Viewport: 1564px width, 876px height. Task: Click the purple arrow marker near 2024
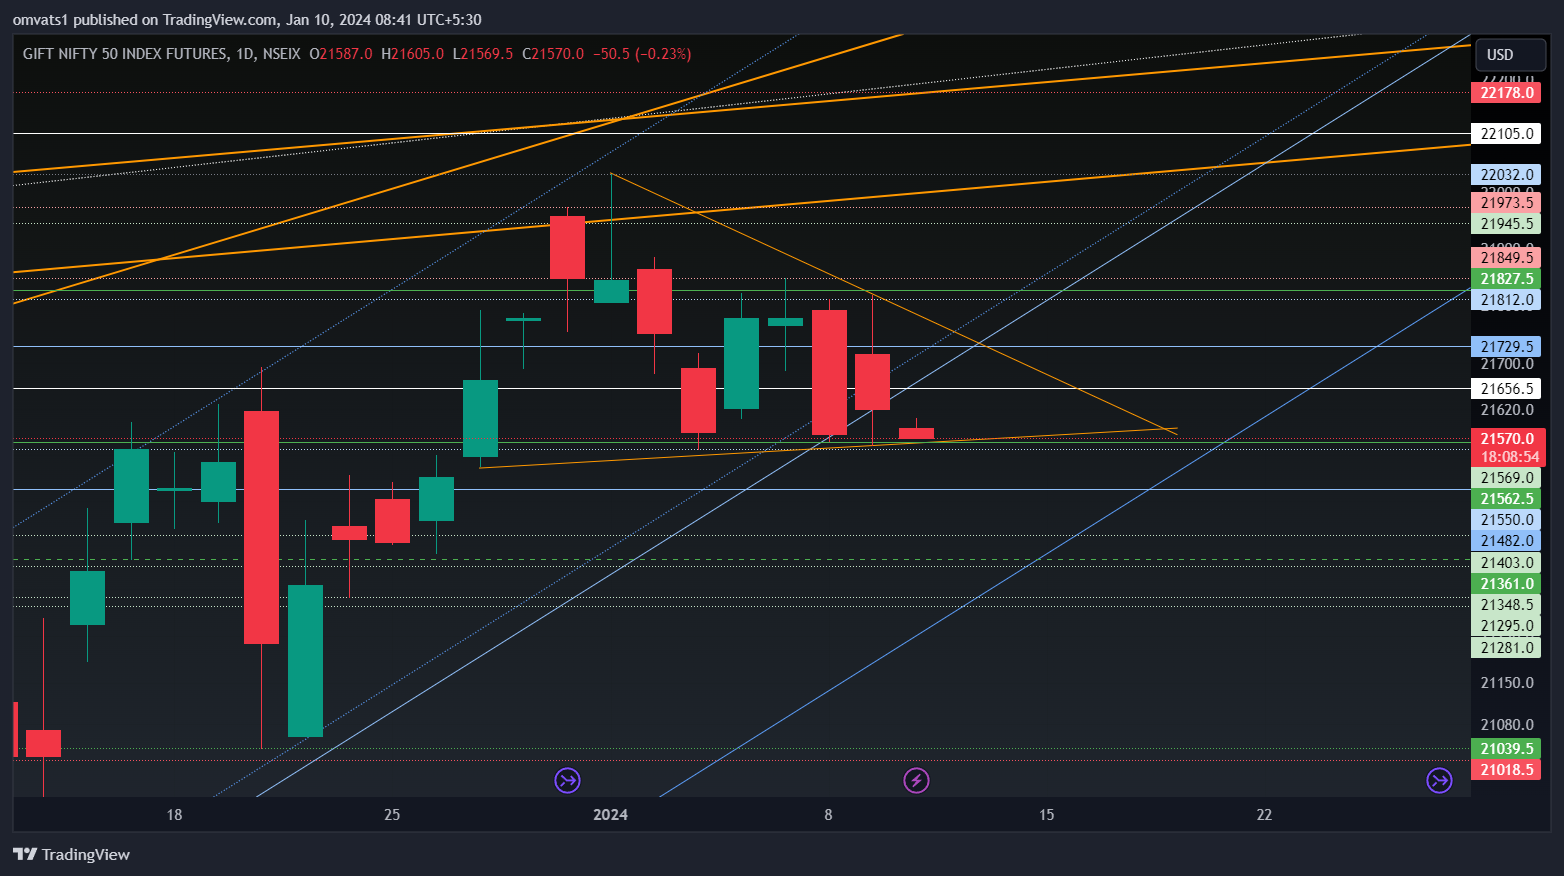pyautogui.click(x=567, y=780)
